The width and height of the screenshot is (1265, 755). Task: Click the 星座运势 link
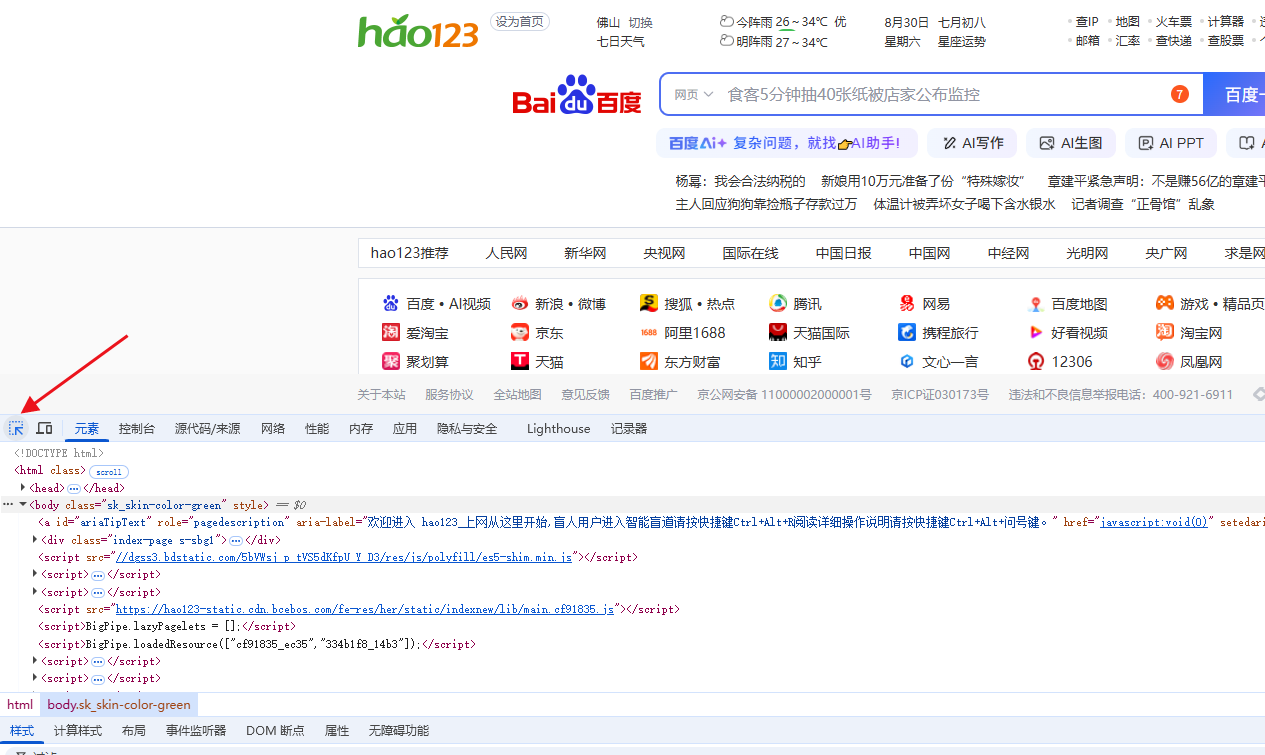(x=962, y=42)
